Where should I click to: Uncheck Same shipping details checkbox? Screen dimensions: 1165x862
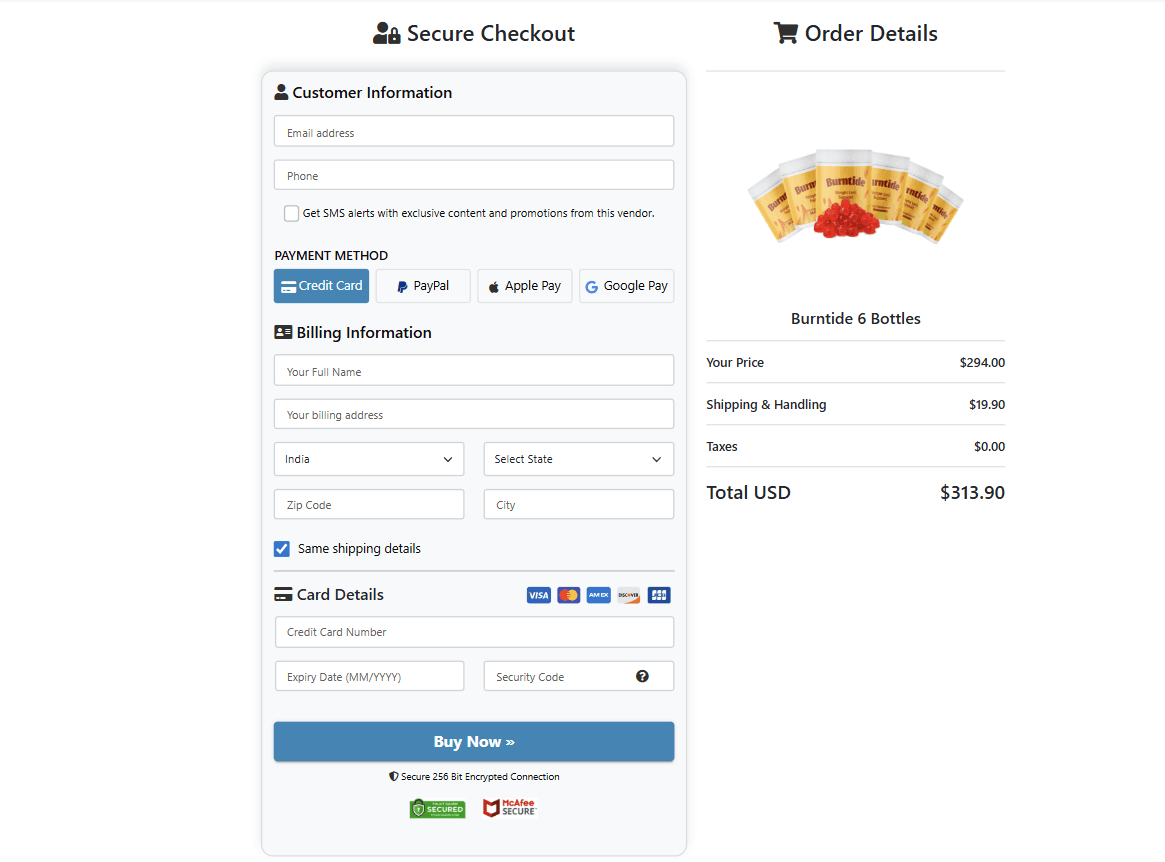282,549
